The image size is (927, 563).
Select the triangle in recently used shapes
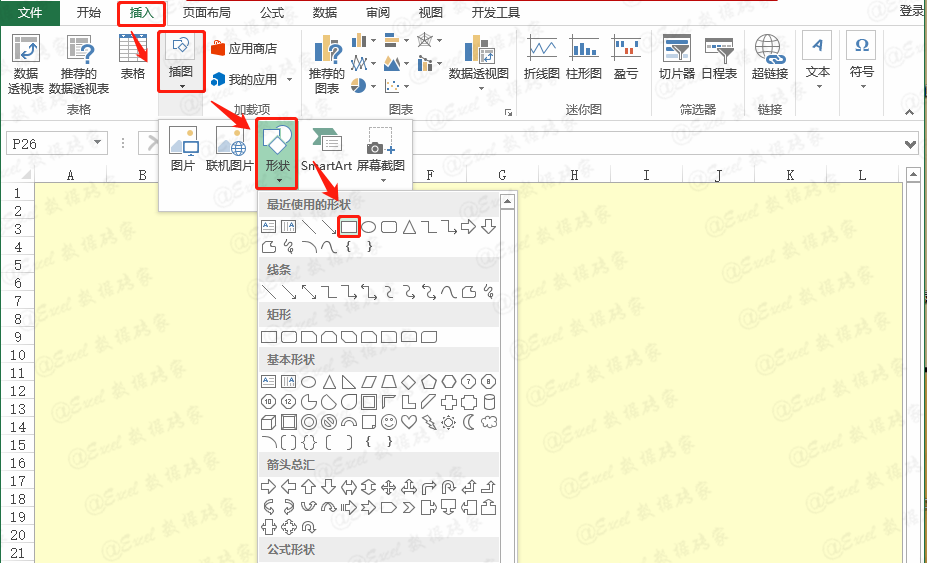(x=409, y=227)
